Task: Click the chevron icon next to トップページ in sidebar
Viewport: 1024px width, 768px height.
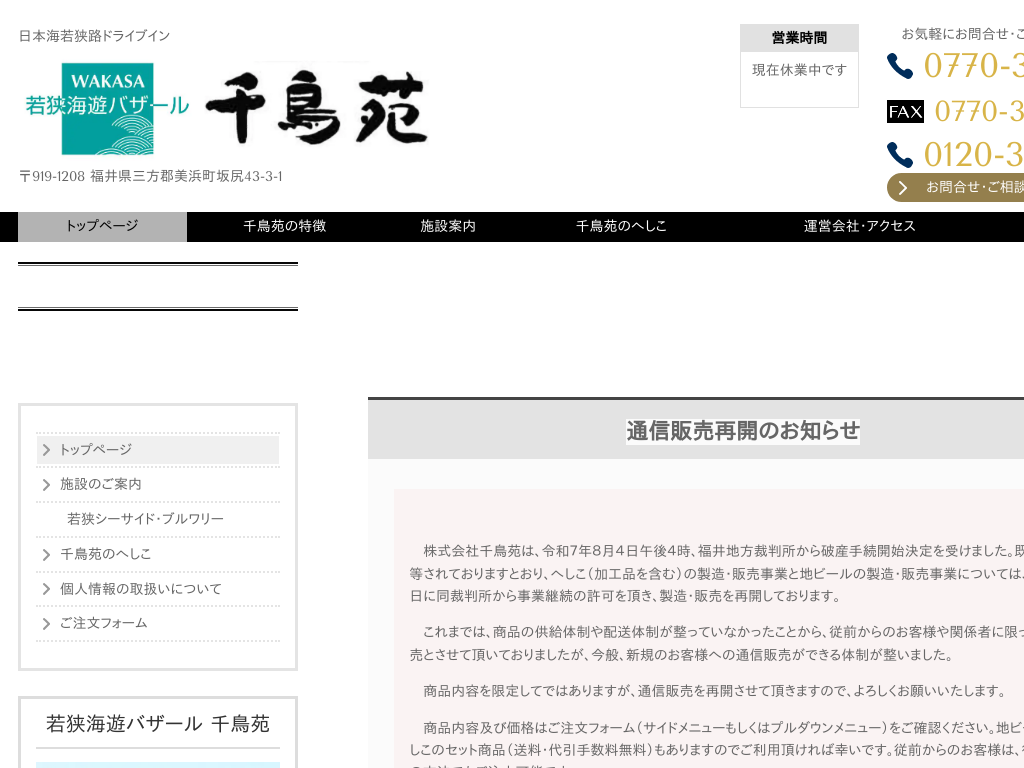Action: [x=46, y=449]
